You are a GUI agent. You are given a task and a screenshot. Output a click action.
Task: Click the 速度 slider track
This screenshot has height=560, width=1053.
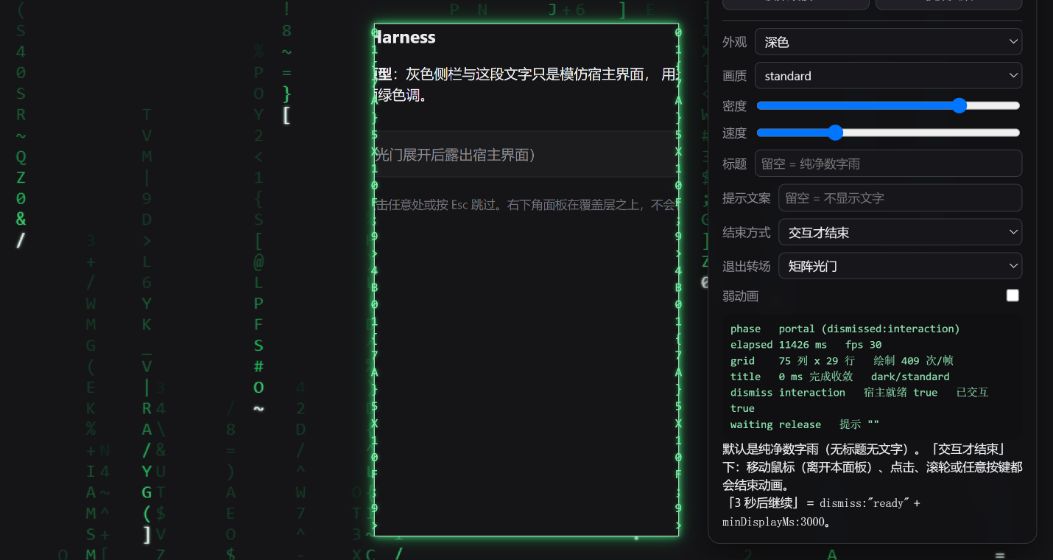pos(888,132)
